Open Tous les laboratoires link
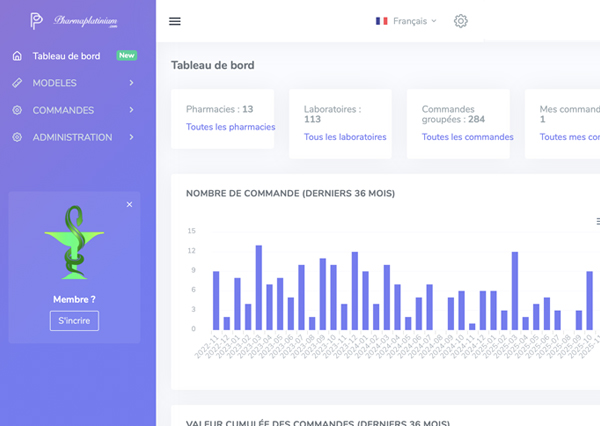The image size is (600, 426). 345,137
